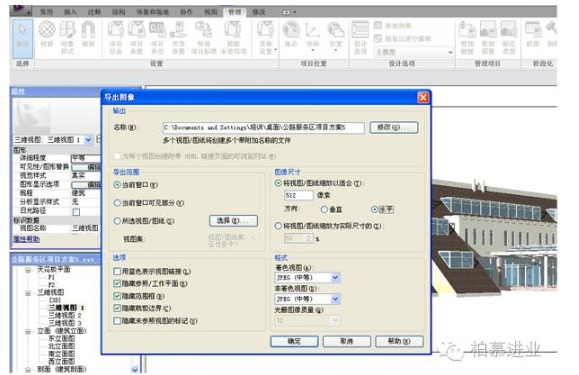Enable 用蓝色表示视图链接 checkbox
Viewport: 579px width, 375px height.
[x=117, y=271]
